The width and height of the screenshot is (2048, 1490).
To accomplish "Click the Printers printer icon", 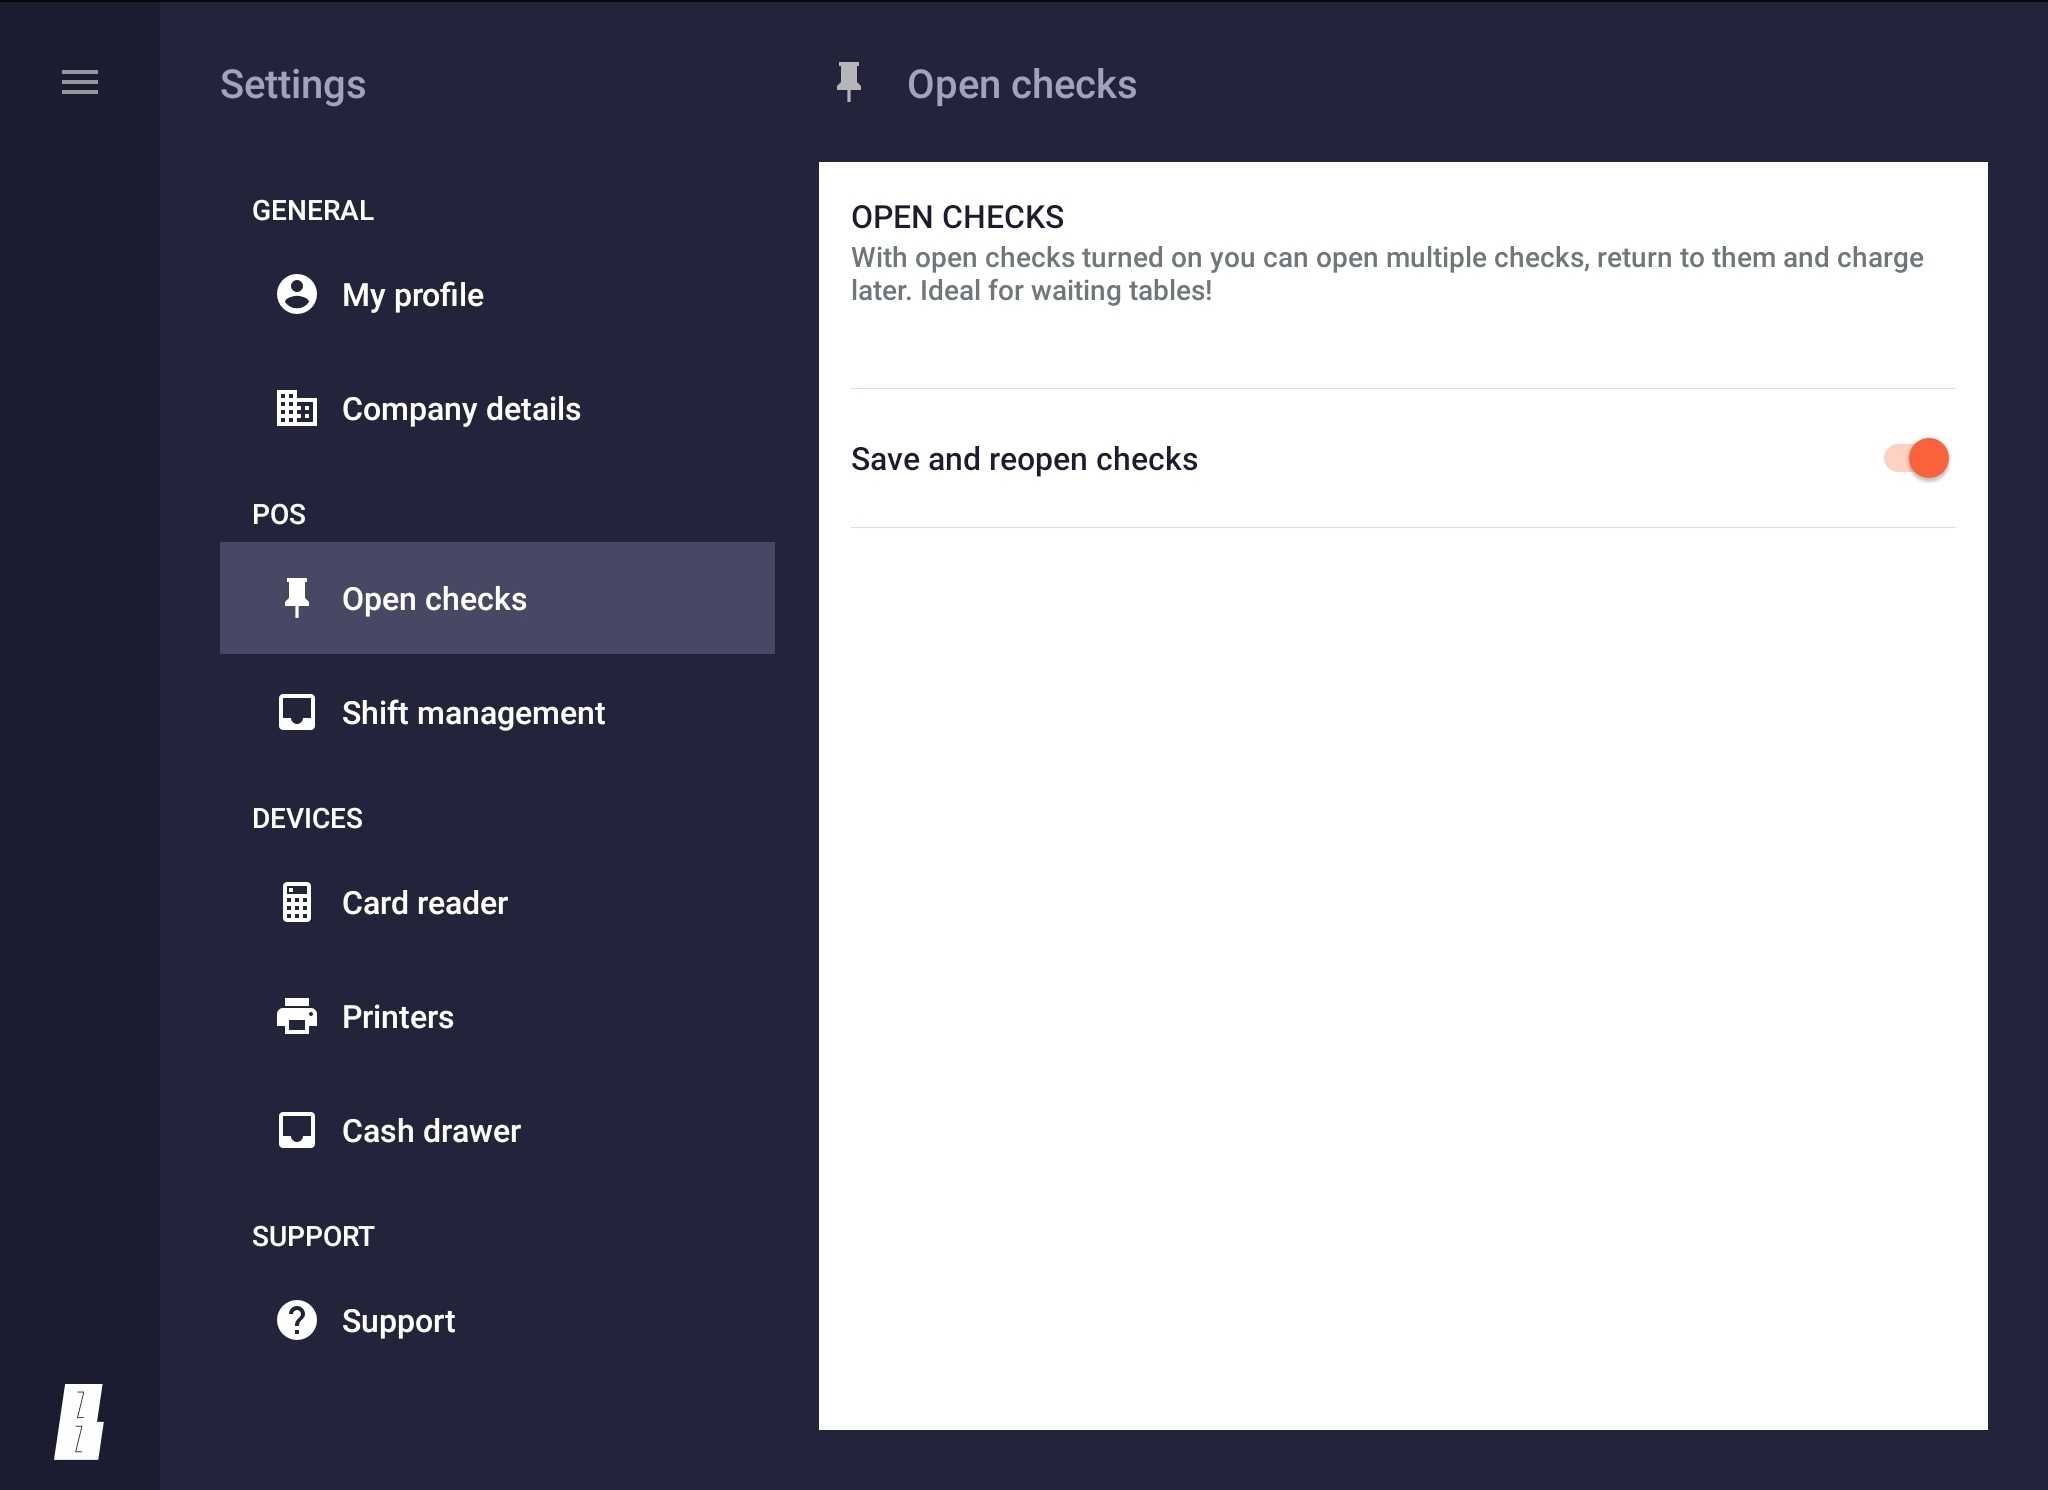I will coord(296,1016).
